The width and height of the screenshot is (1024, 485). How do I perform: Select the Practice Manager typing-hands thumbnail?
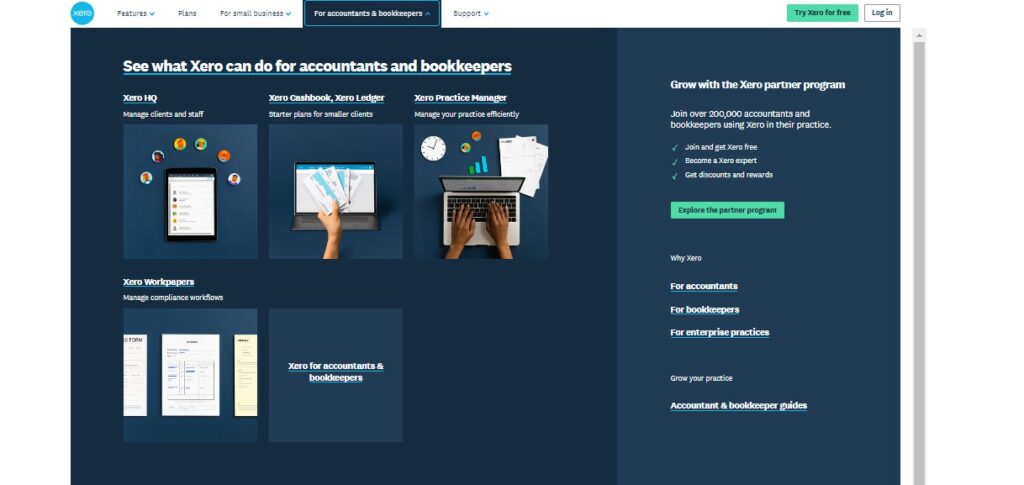click(481, 191)
